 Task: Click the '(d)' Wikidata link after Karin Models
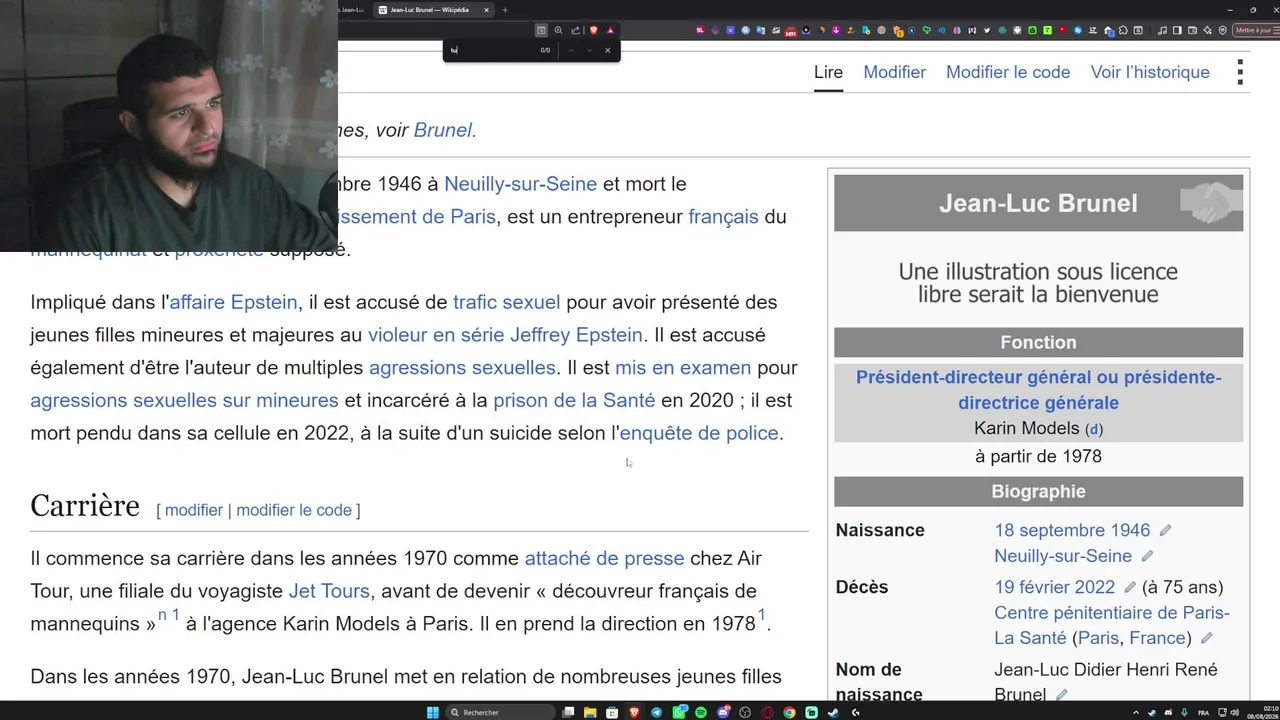click(x=1094, y=429)
